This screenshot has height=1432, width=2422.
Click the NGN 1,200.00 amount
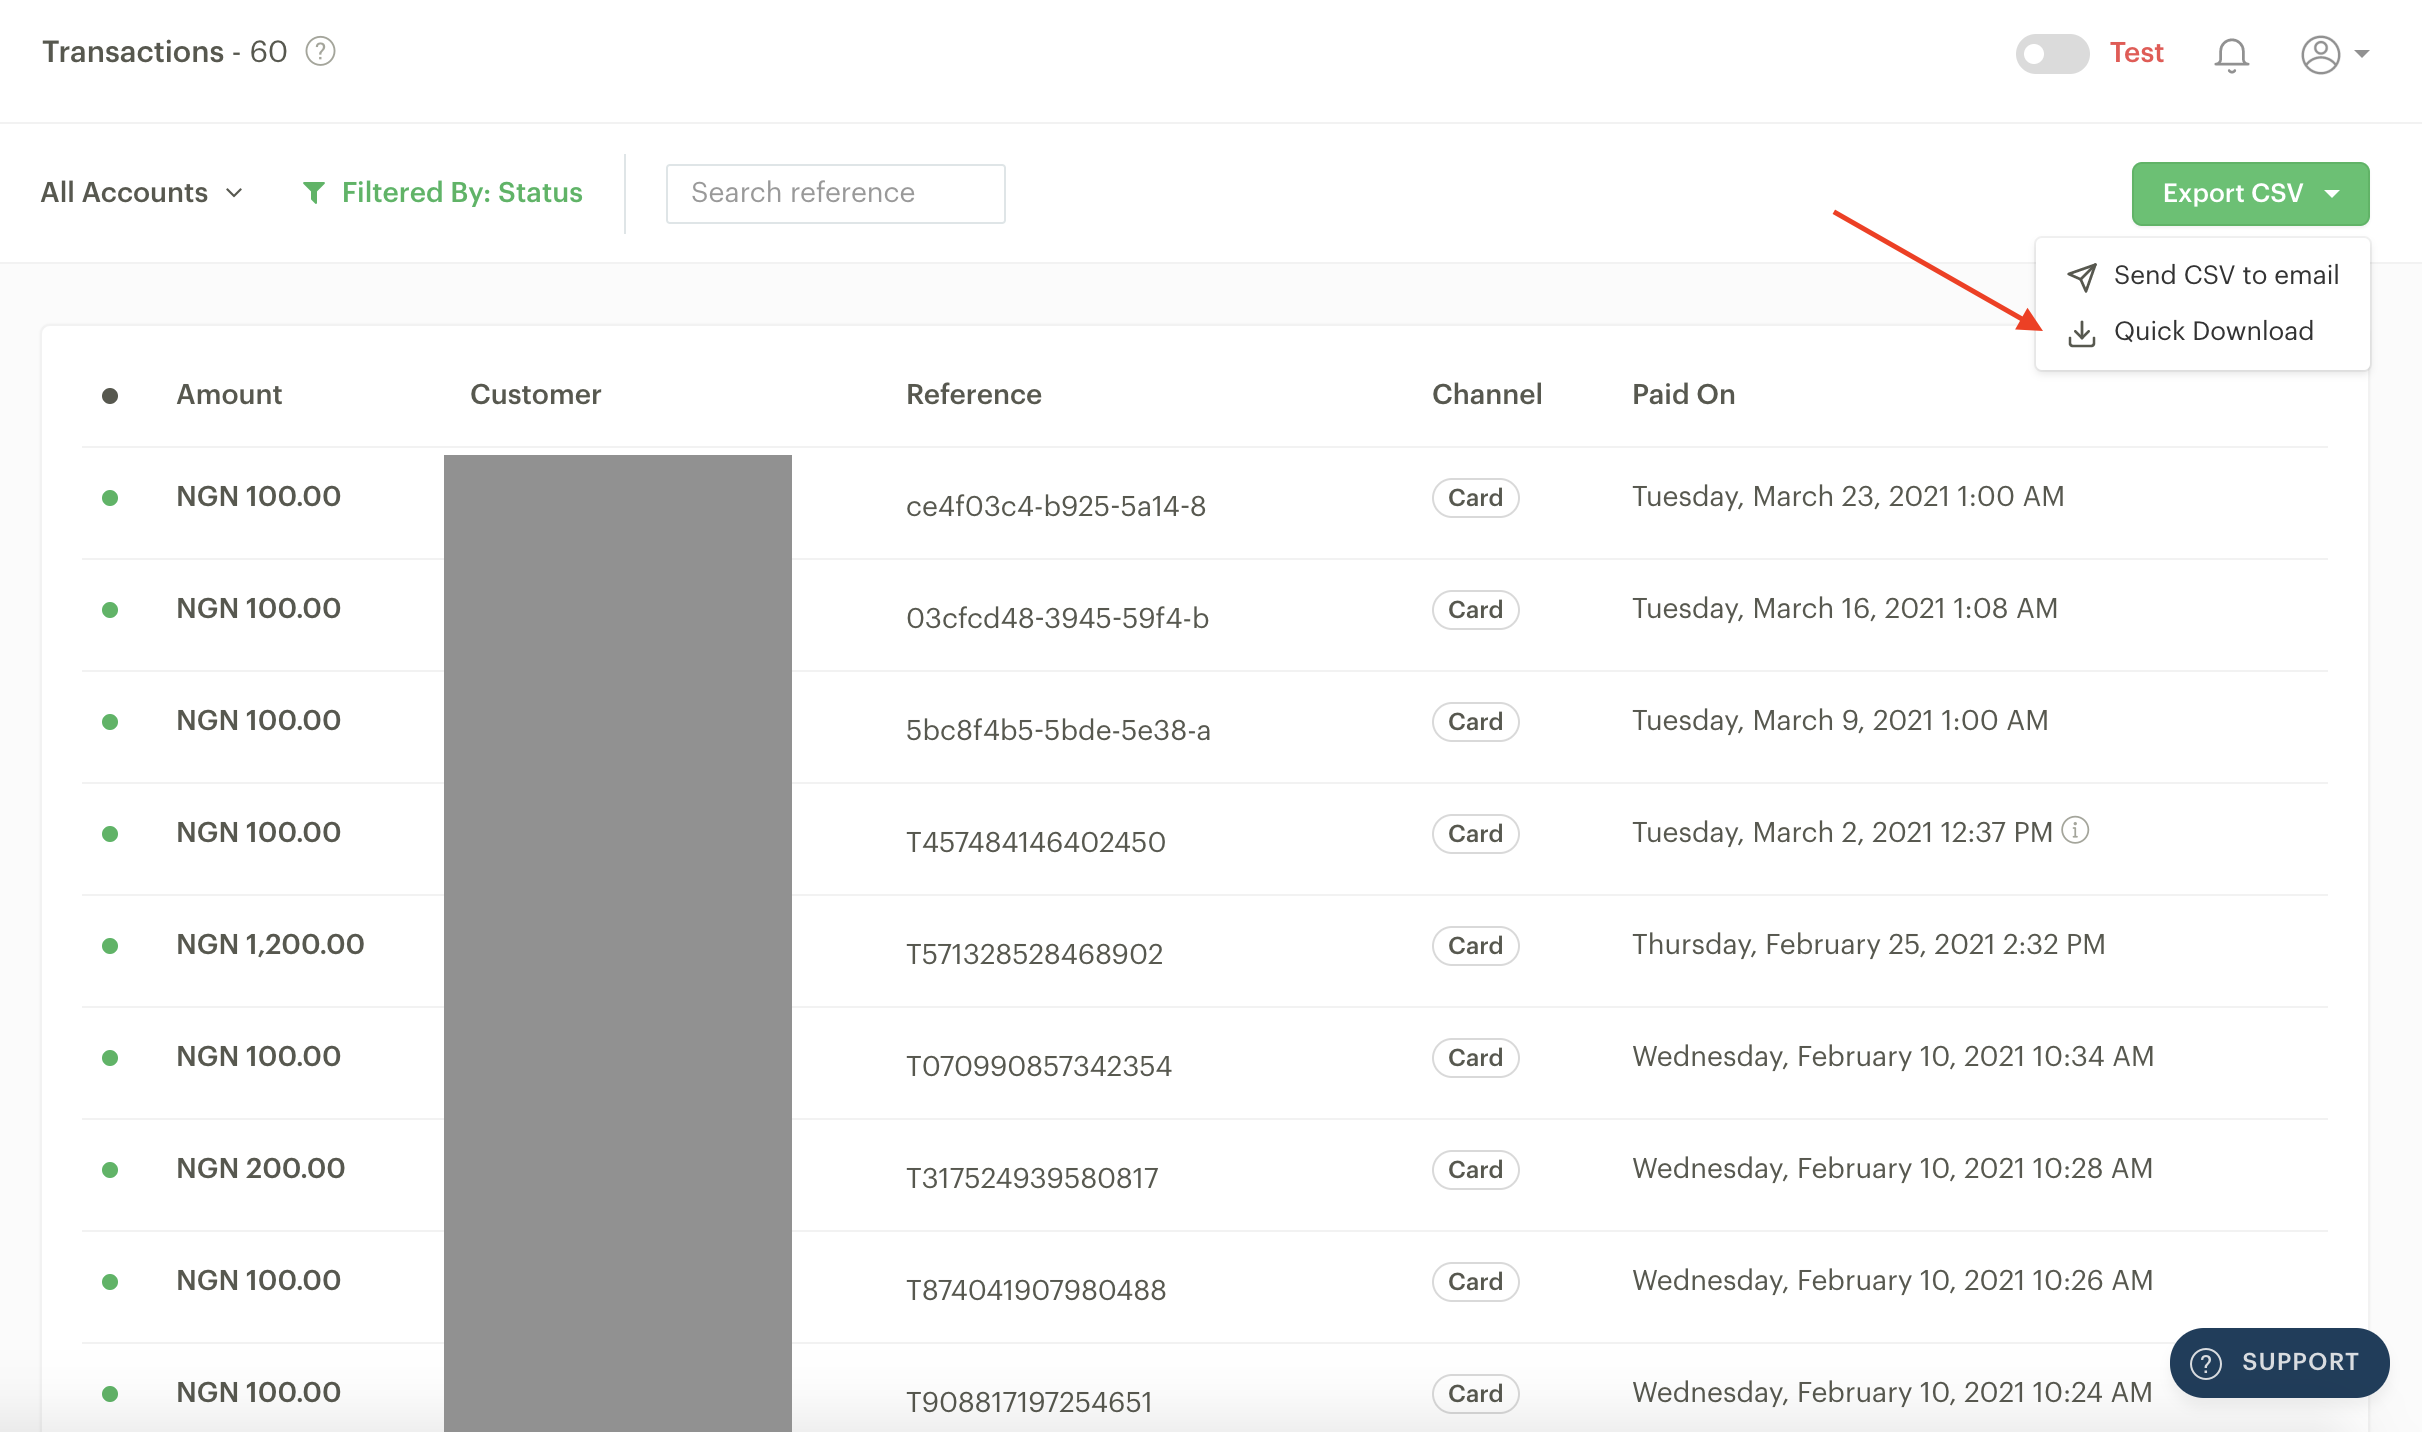(x=270, y=944)
